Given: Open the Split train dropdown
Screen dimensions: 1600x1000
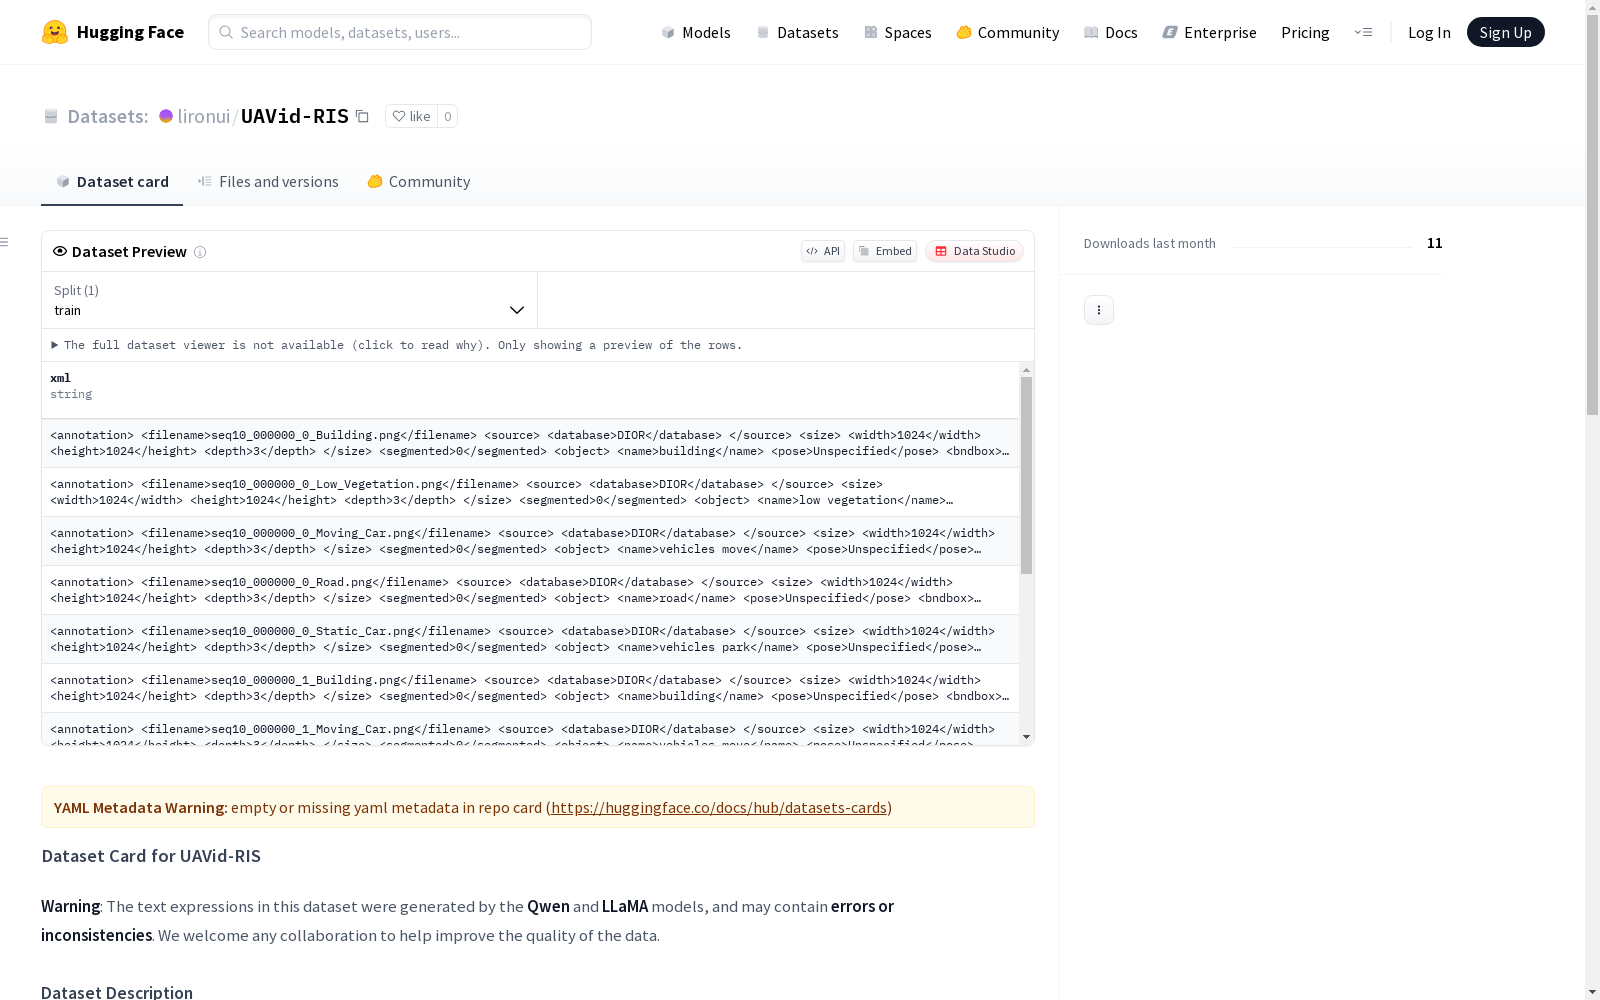Looking at the screenshot, I should tap(290, 300).
